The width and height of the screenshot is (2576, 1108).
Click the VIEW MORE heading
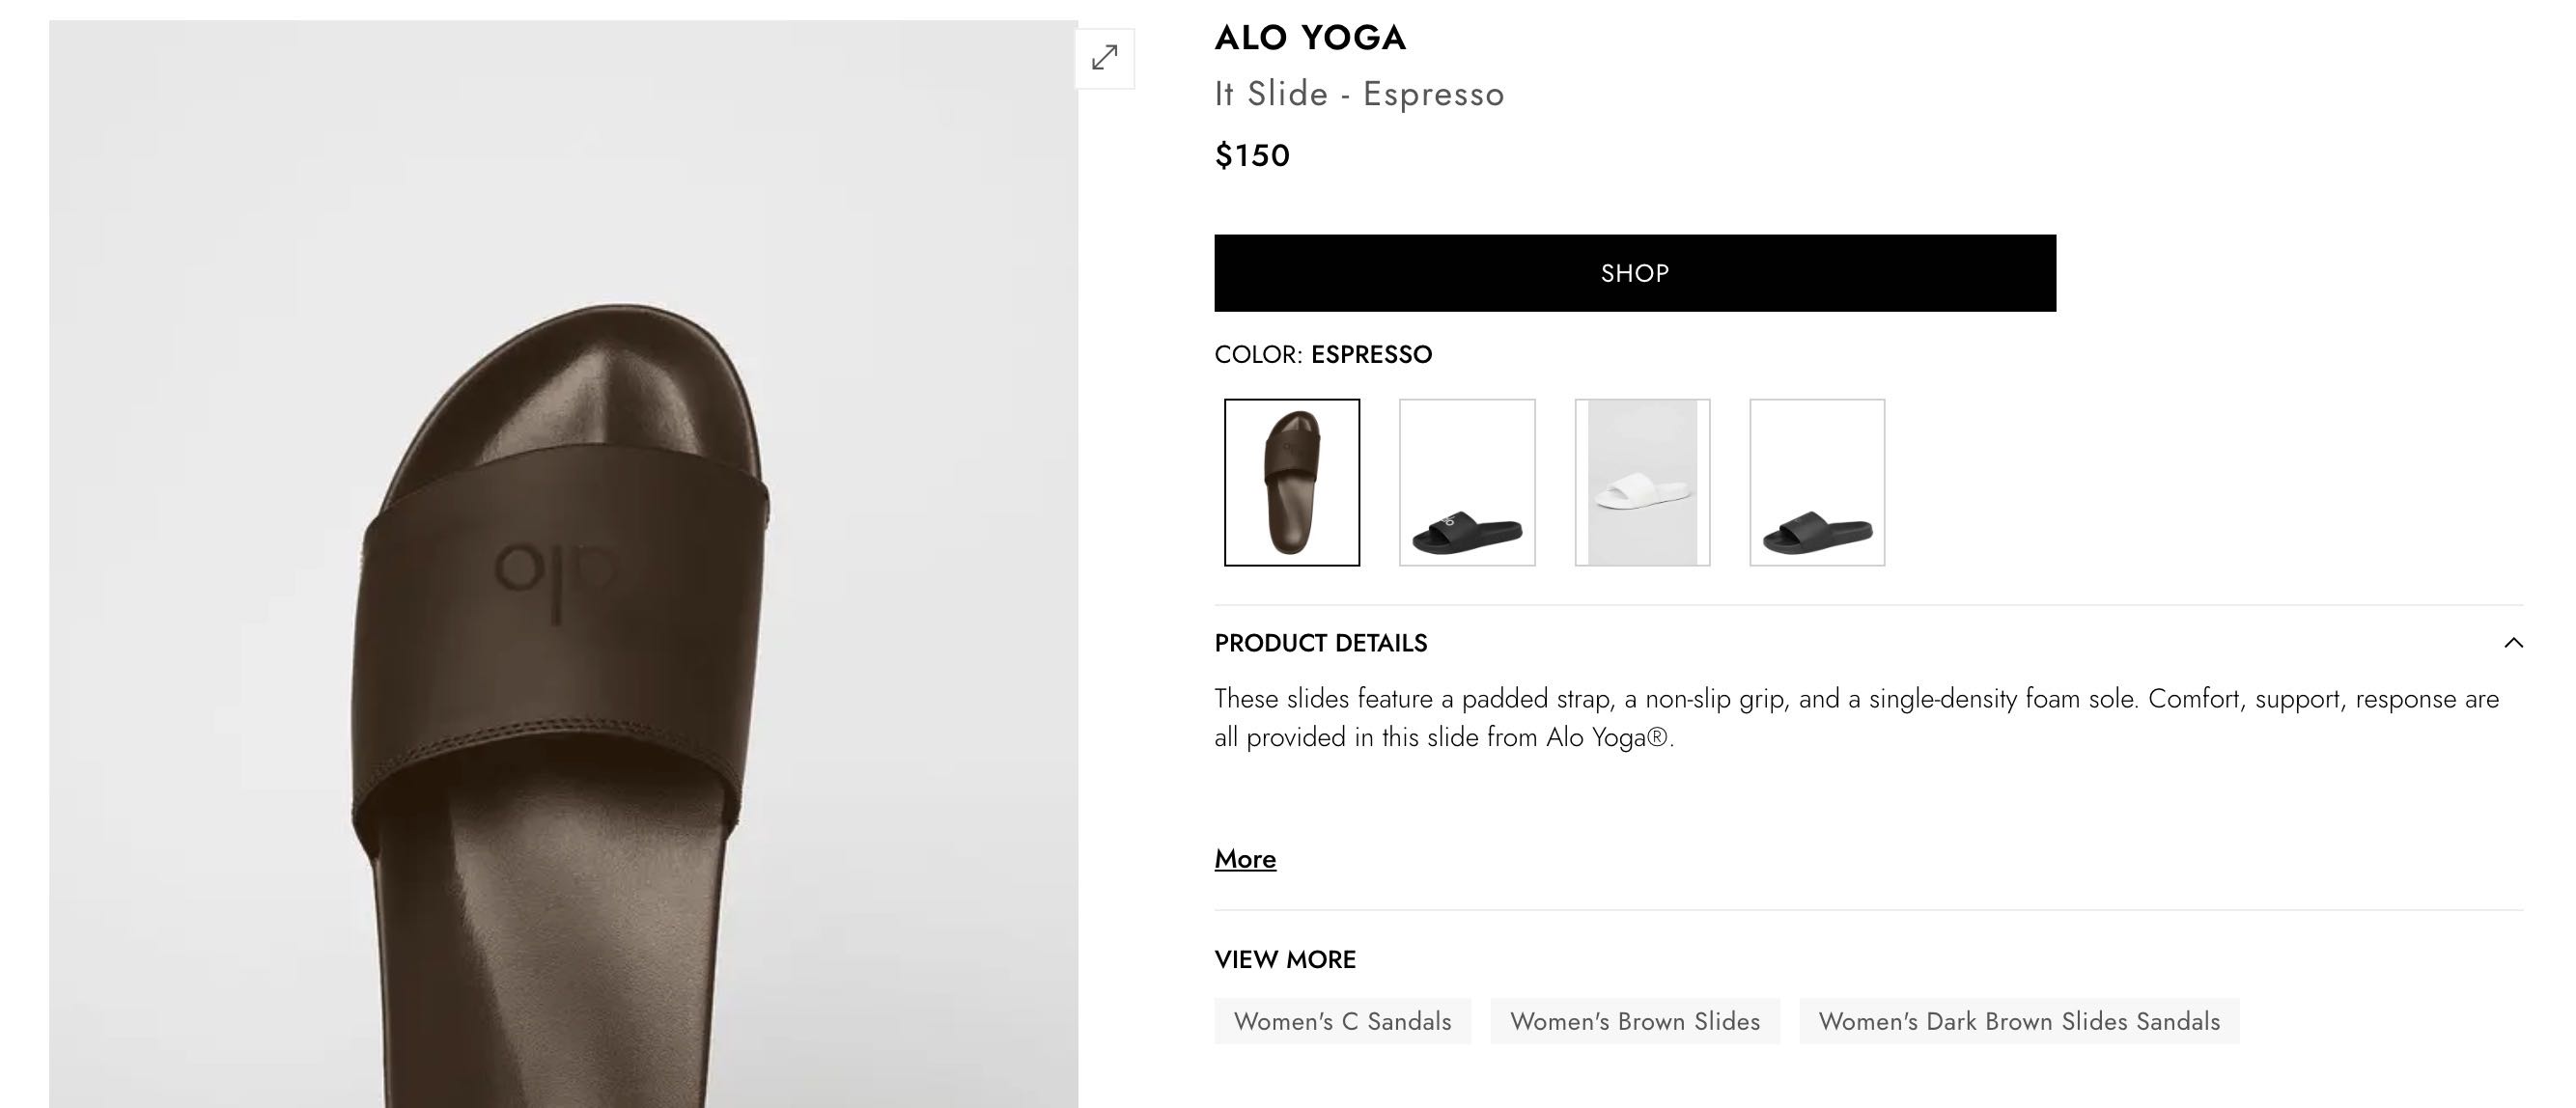pyautogui.click(x=1284, y=960)
